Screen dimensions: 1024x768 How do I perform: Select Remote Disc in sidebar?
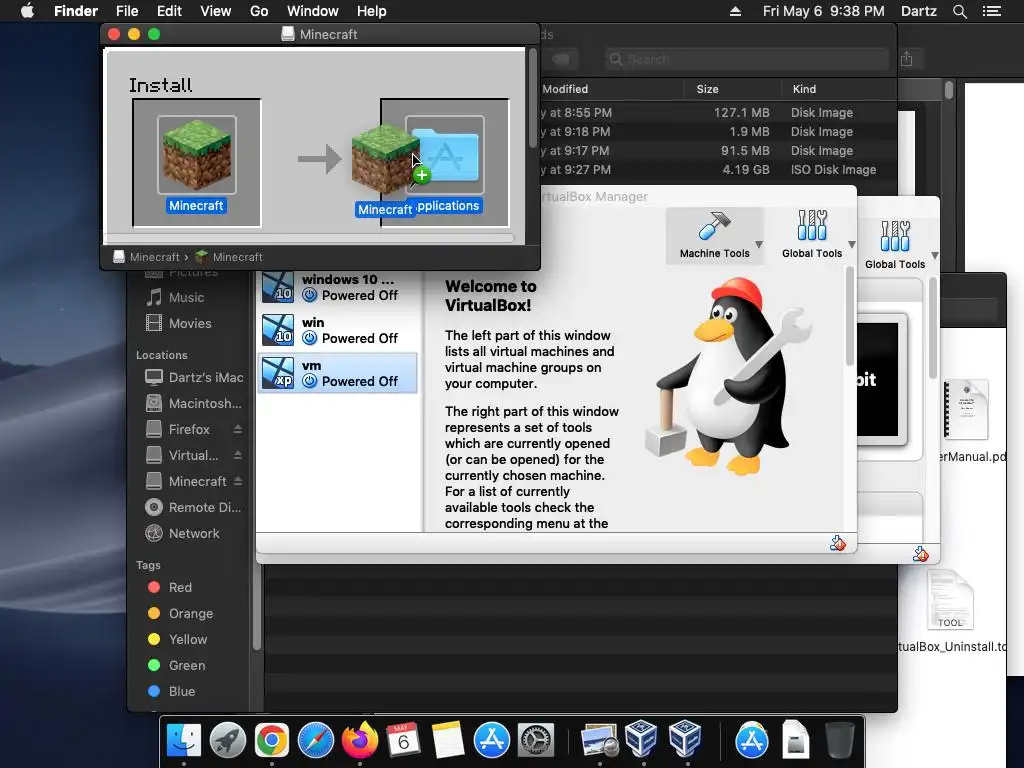point(194,507)
